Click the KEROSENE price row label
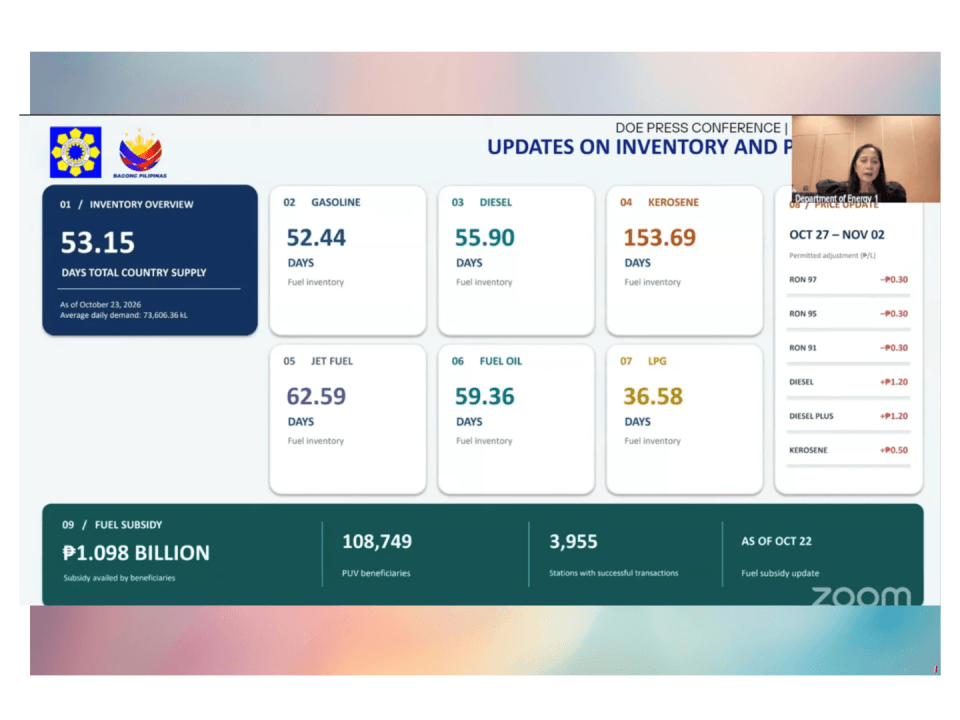Viewport: 960px width, 720px height. pyautogui.click(x=808, y=450)
